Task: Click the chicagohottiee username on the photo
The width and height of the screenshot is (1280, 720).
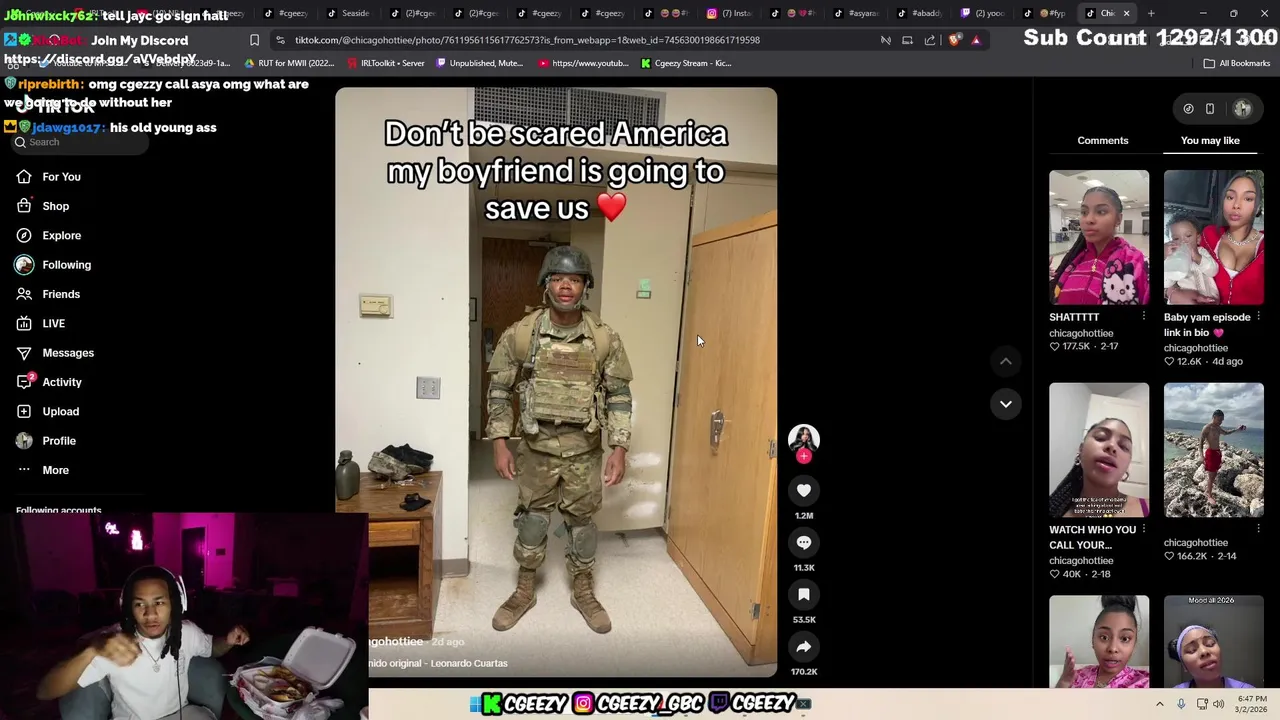Action: (396, 641)
